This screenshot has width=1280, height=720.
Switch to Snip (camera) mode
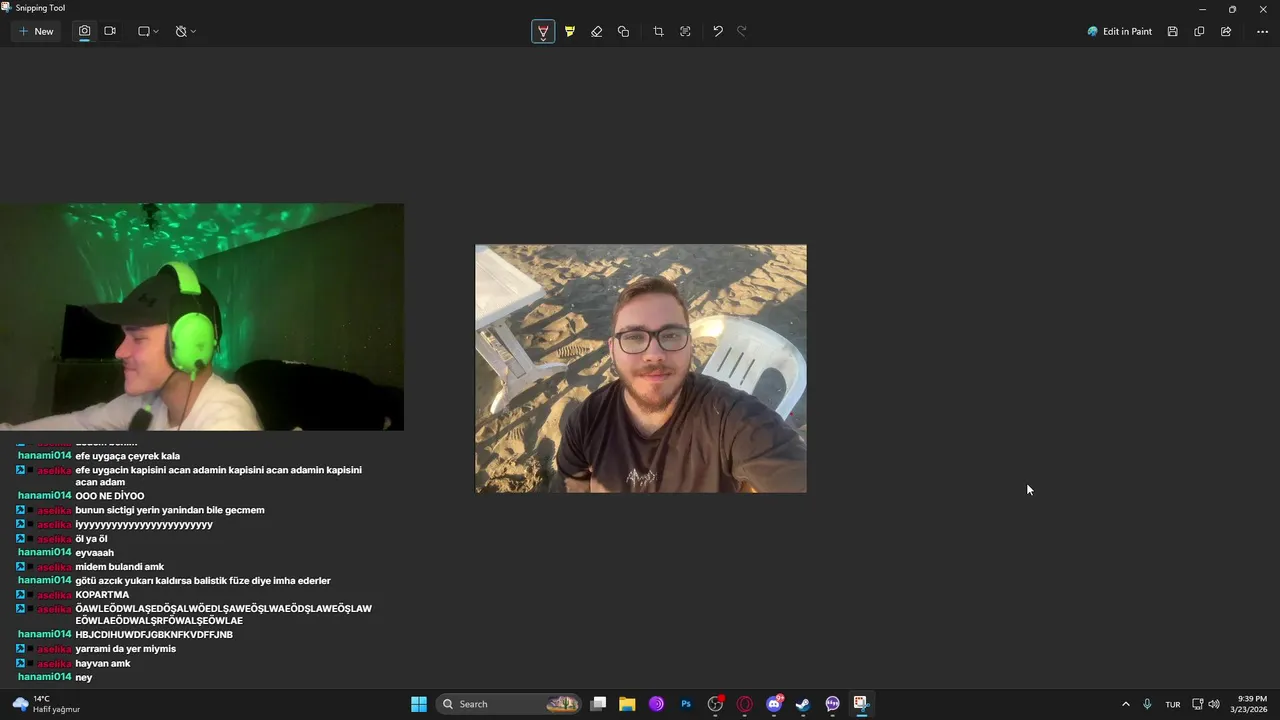[84, 31]
